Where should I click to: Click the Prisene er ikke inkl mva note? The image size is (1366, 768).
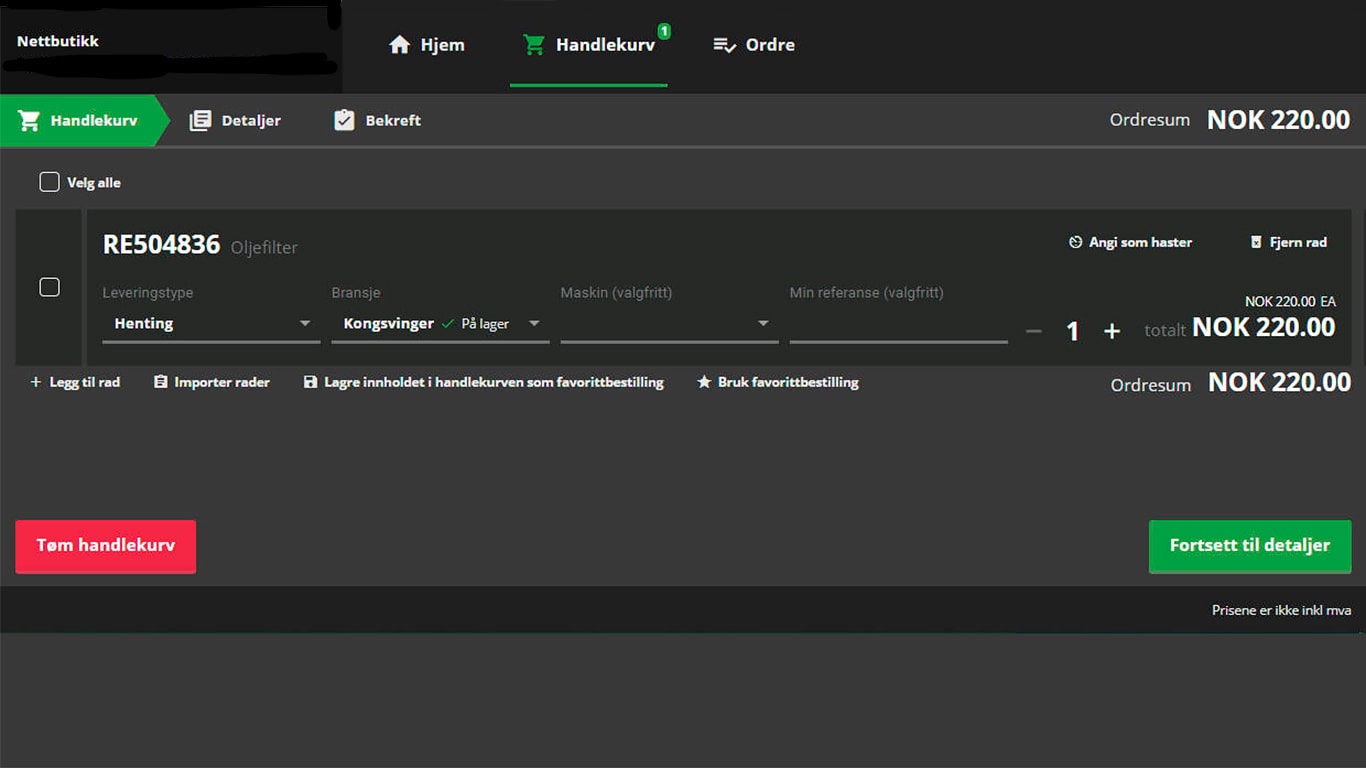click(x=1281, y=610)
